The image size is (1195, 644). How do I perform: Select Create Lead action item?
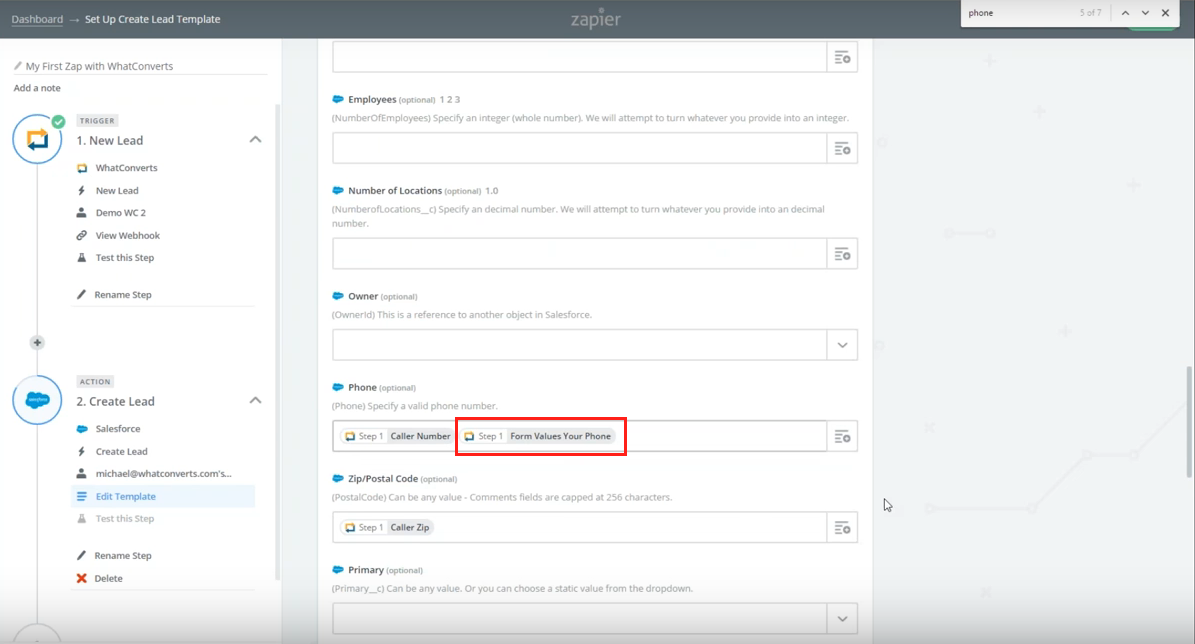pos(121,451)
